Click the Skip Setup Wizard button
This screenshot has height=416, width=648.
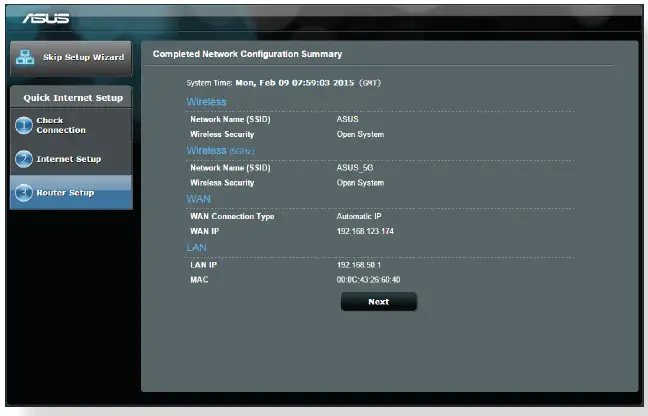click(71, 58)
